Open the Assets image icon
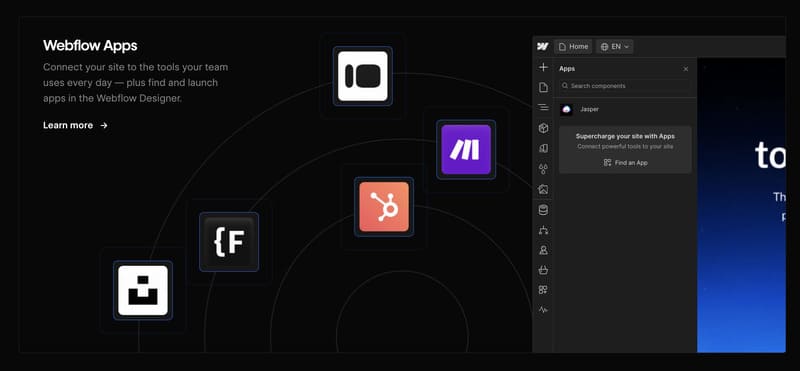Screen dimensions: 800x371 (543, 189)
